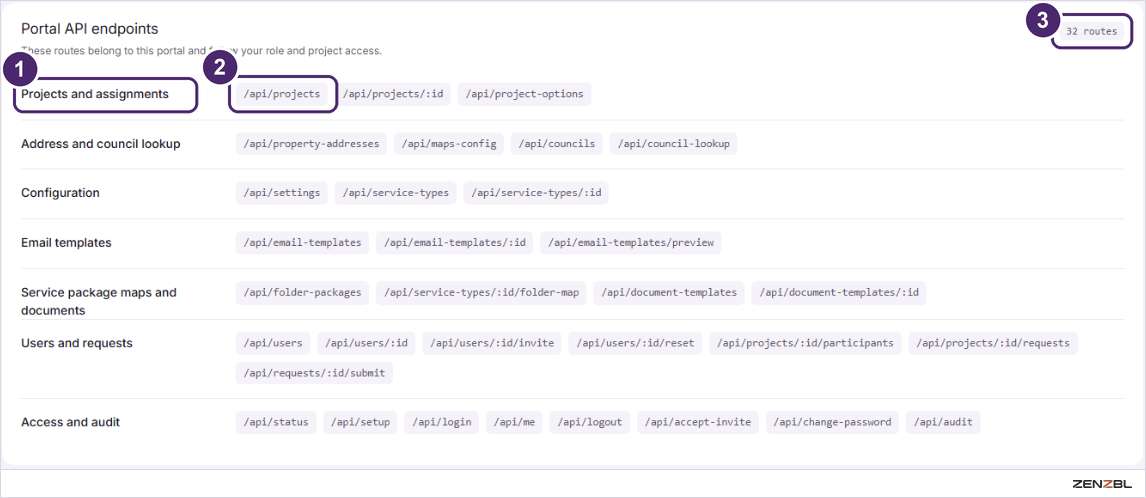The height and width of the screenshot is (498, 1146).
Task: Click the /api/council-lookup endpoint
Action: 674,144
